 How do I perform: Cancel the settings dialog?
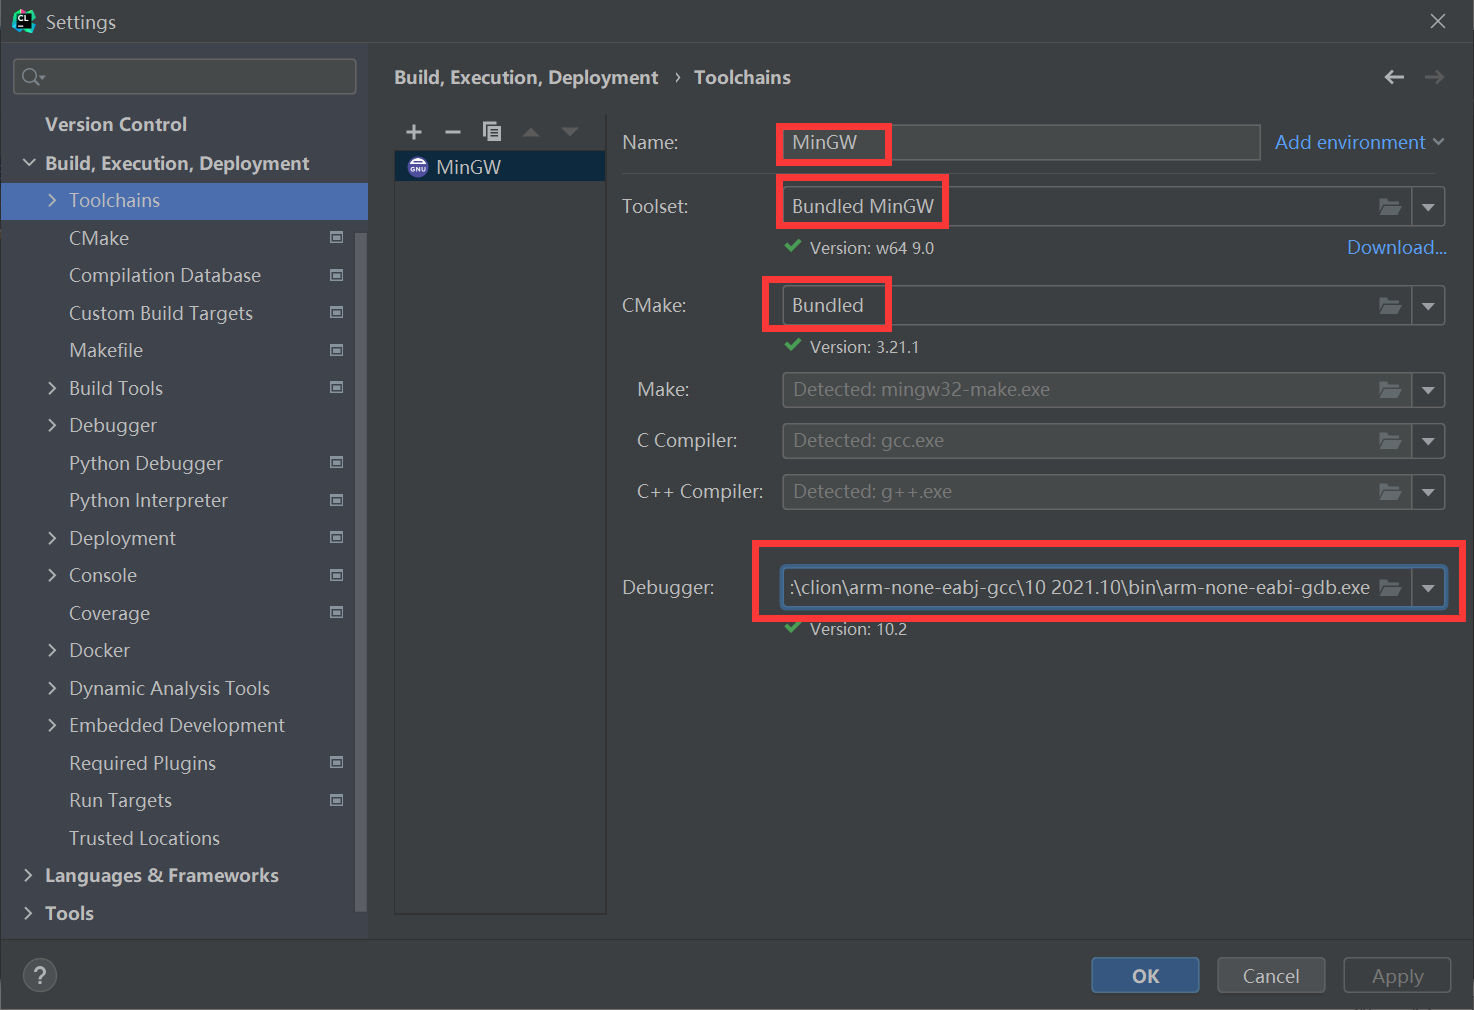[1271, 976]
